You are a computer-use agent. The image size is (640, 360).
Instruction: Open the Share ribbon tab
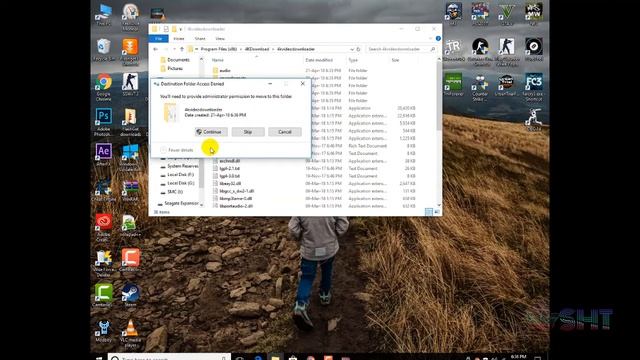tap(200, 38)
